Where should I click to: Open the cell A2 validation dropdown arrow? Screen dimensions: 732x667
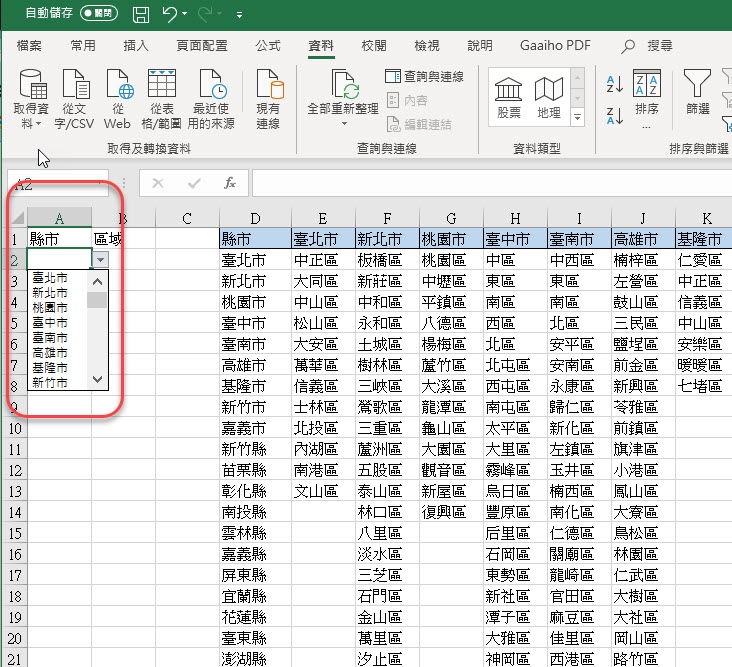[99, 259]
